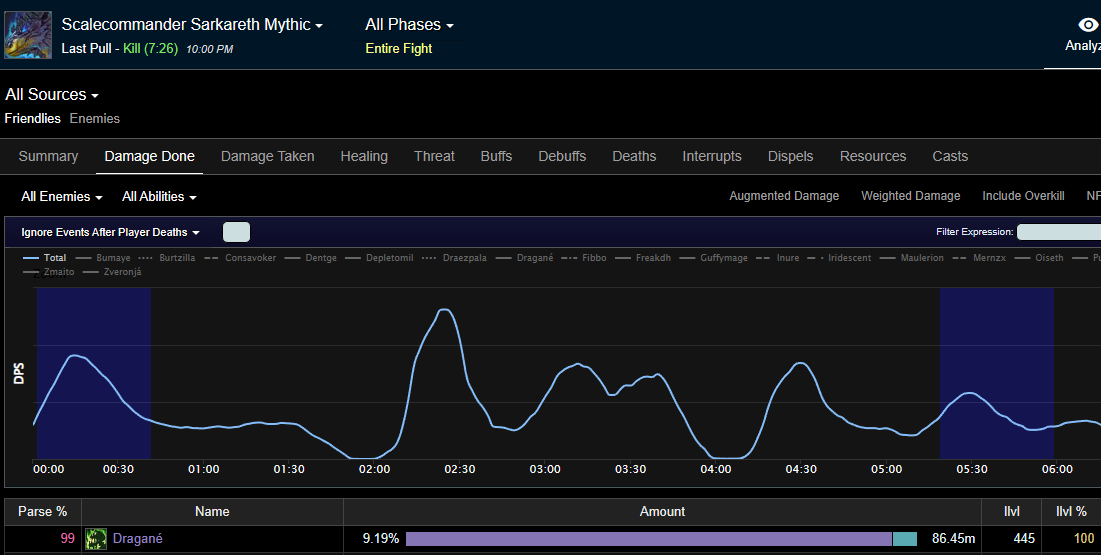Click the Parse % column header
This screenshot has height=555, width=1101.
[43, 511]
